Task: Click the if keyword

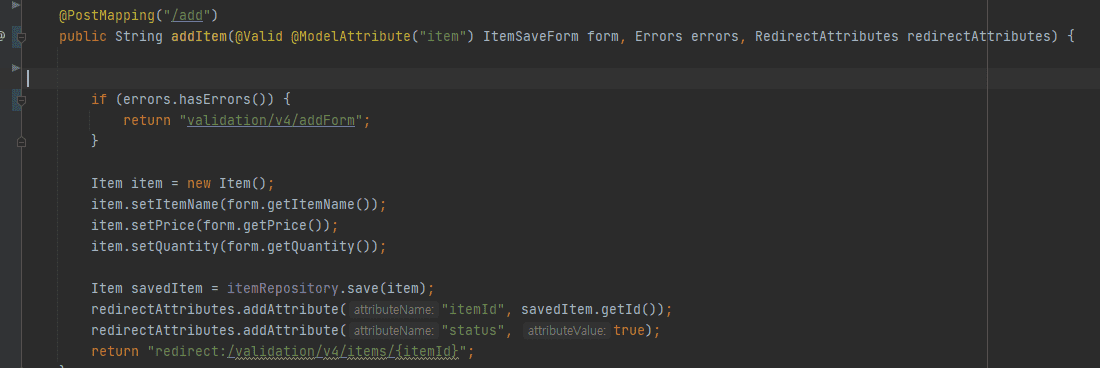Action: 99,99
